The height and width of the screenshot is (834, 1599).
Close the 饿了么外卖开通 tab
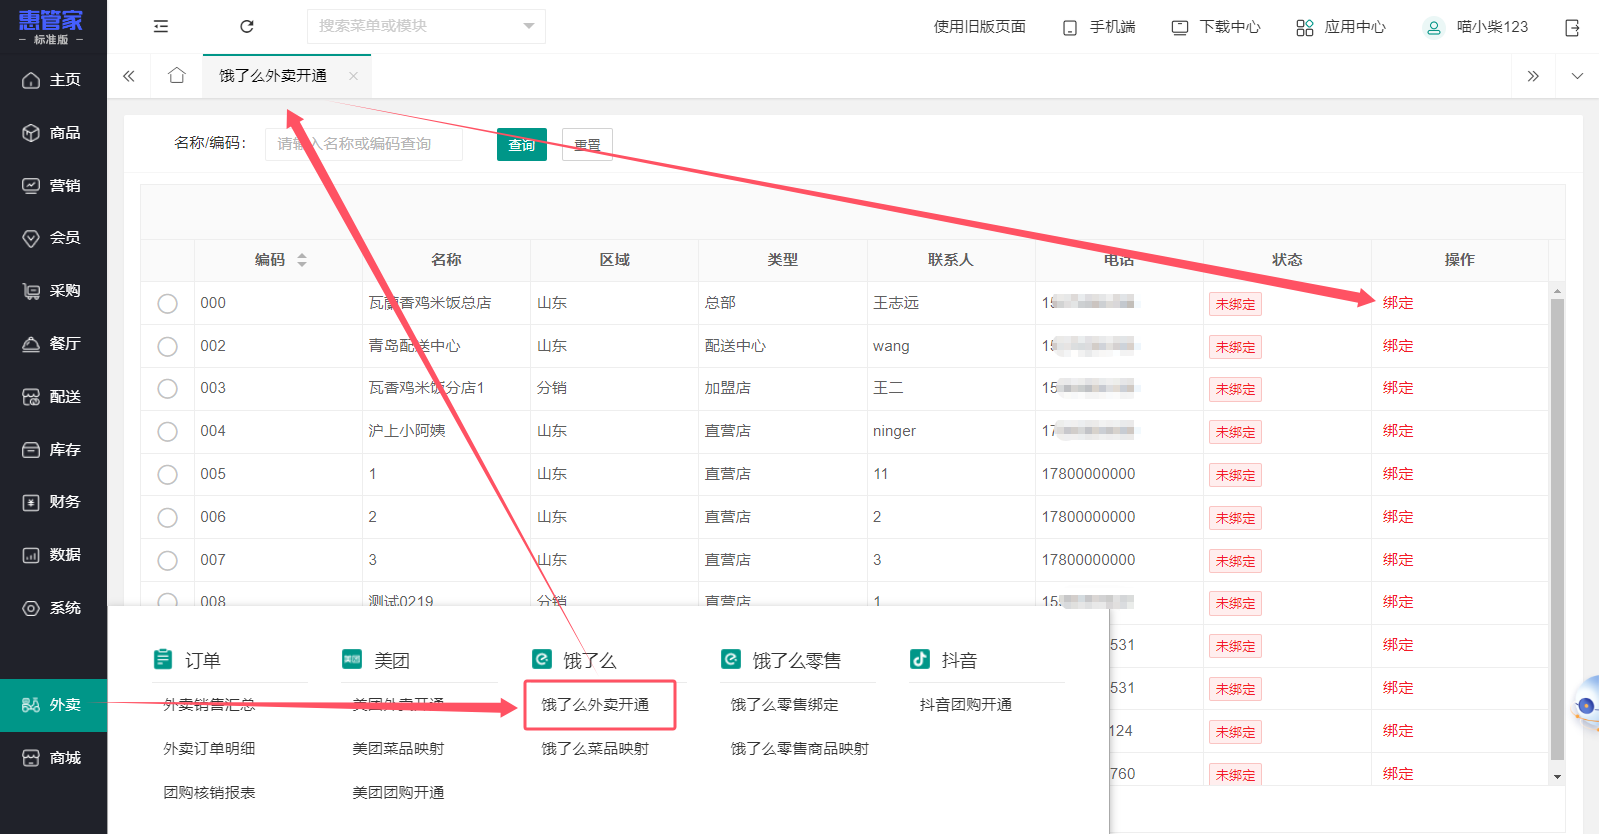coord(353,76)
